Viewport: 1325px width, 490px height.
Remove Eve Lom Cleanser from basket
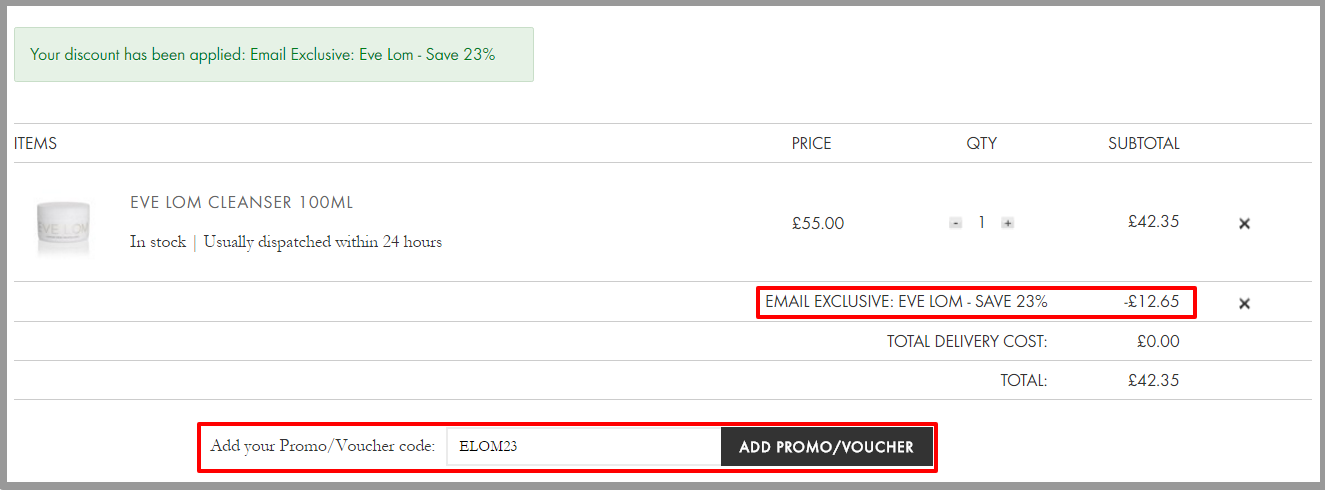pyautogui.click(x=1244, y=224)
